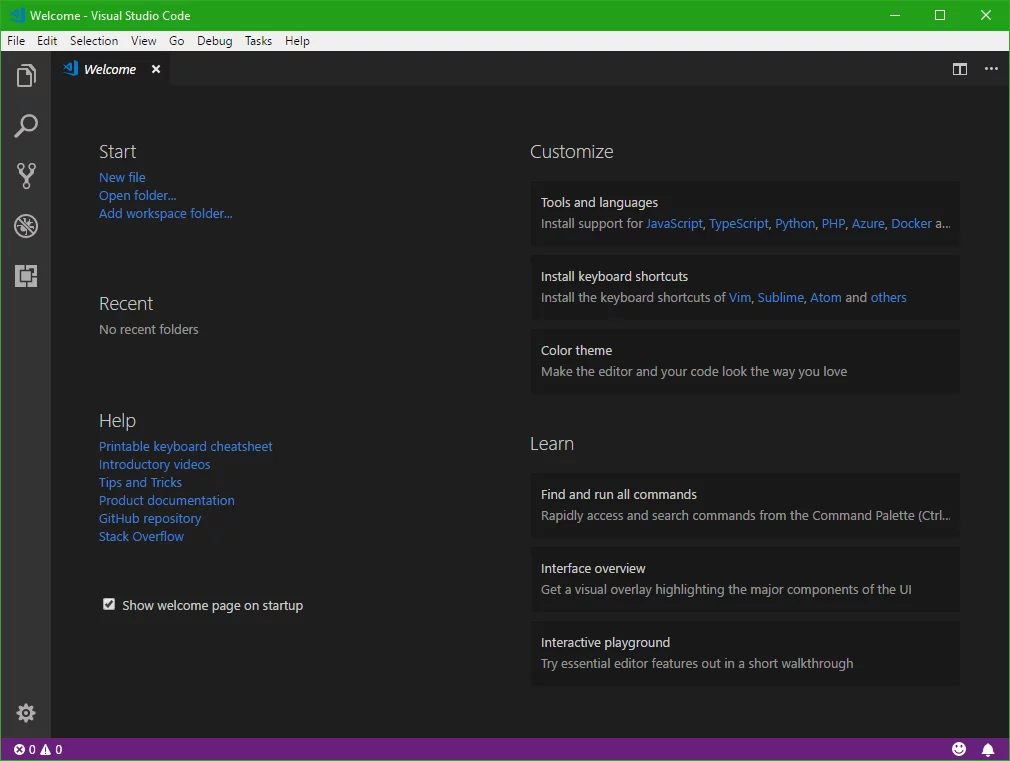
Task: Open the Source Control view icon
Action: 26,176
